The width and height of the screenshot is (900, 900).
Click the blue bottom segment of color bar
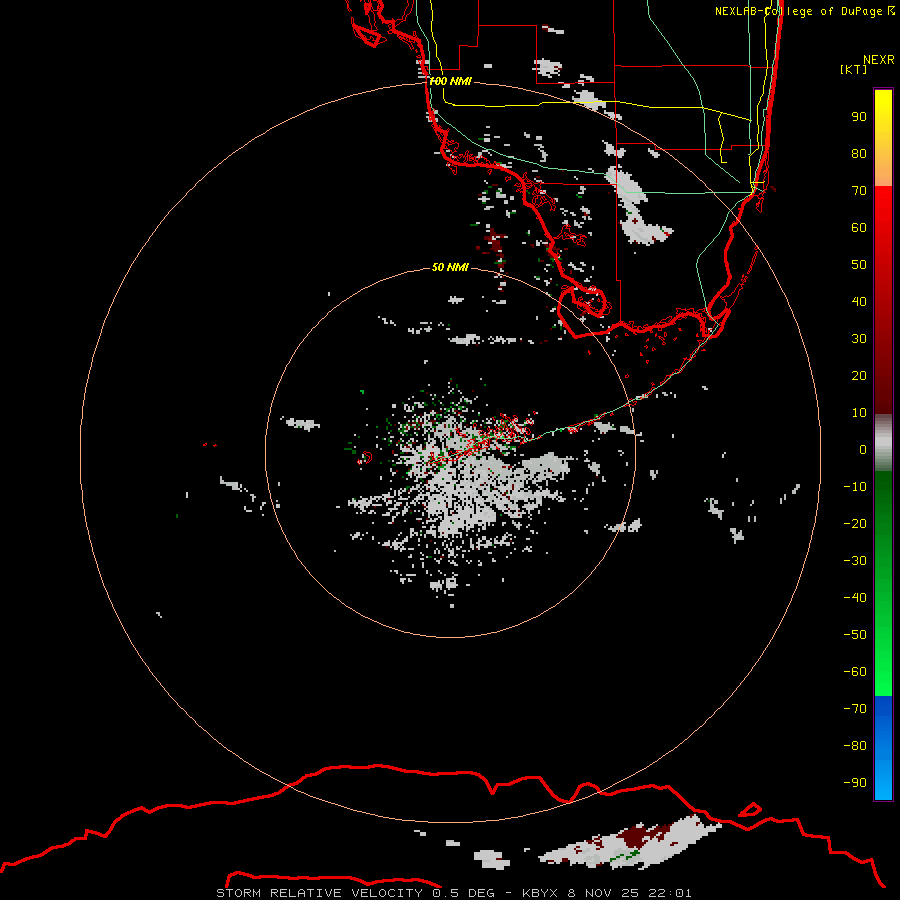point(883,748)
